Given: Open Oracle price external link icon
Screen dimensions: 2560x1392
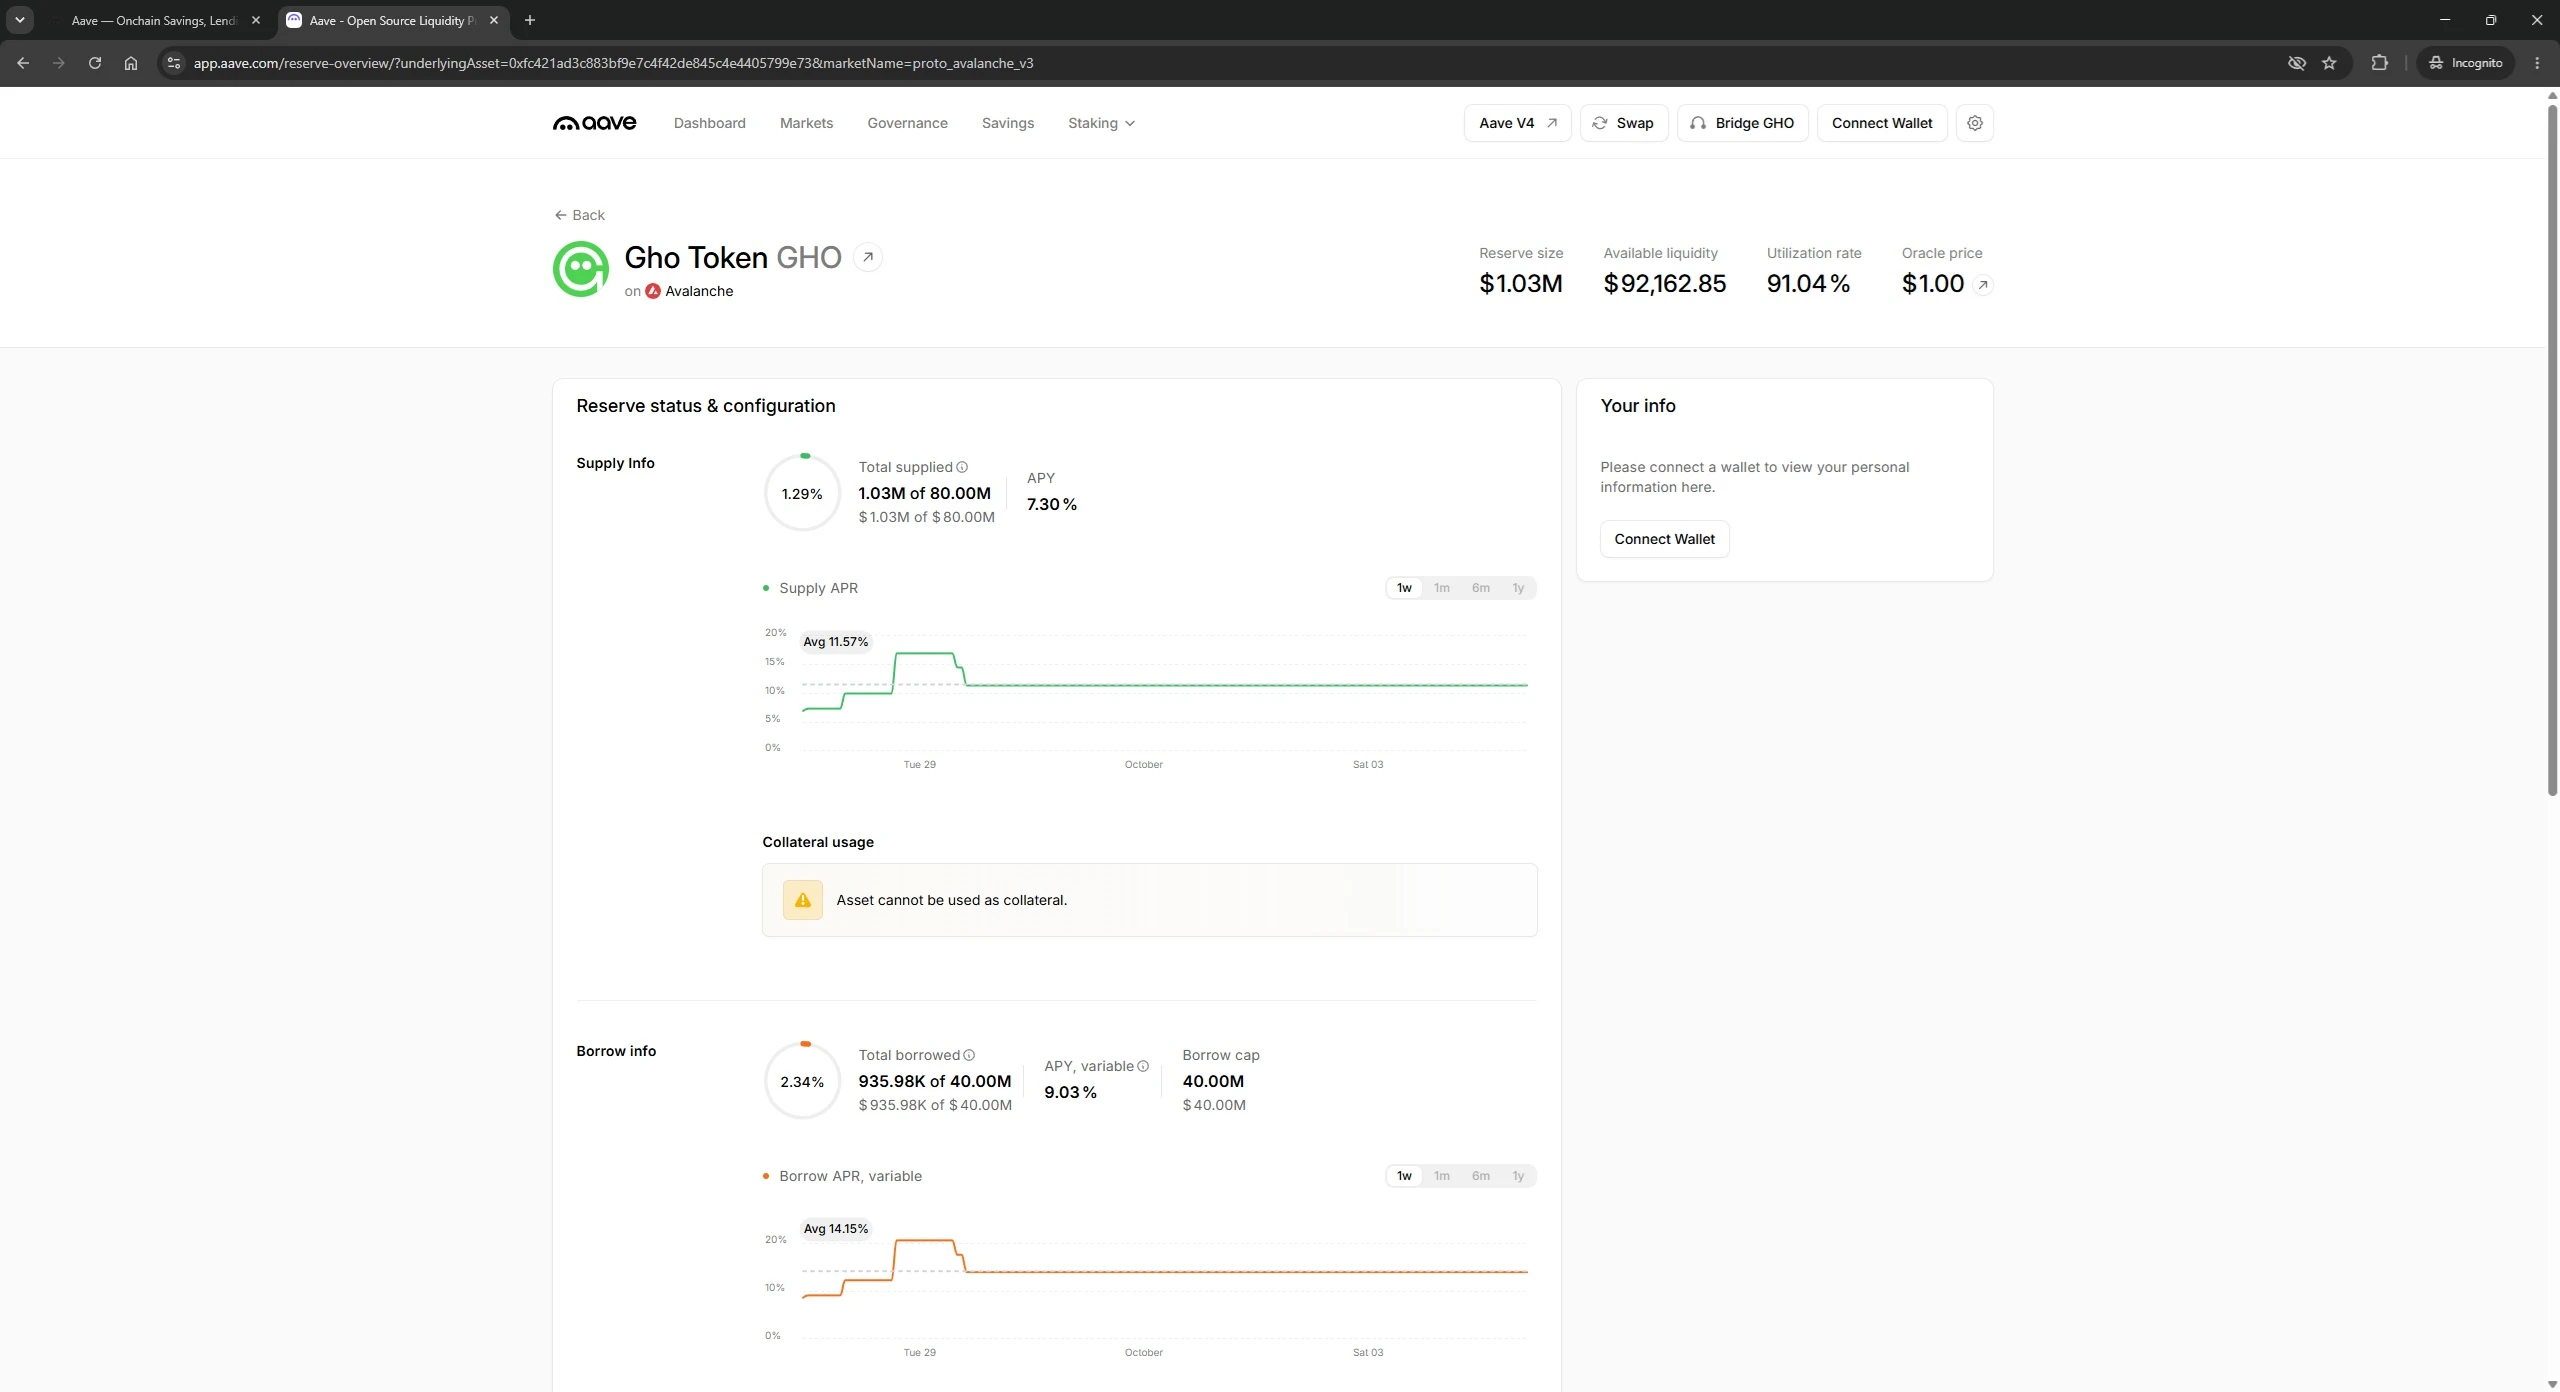Looking at the screenshot, I should click(x=1982, y=285).
